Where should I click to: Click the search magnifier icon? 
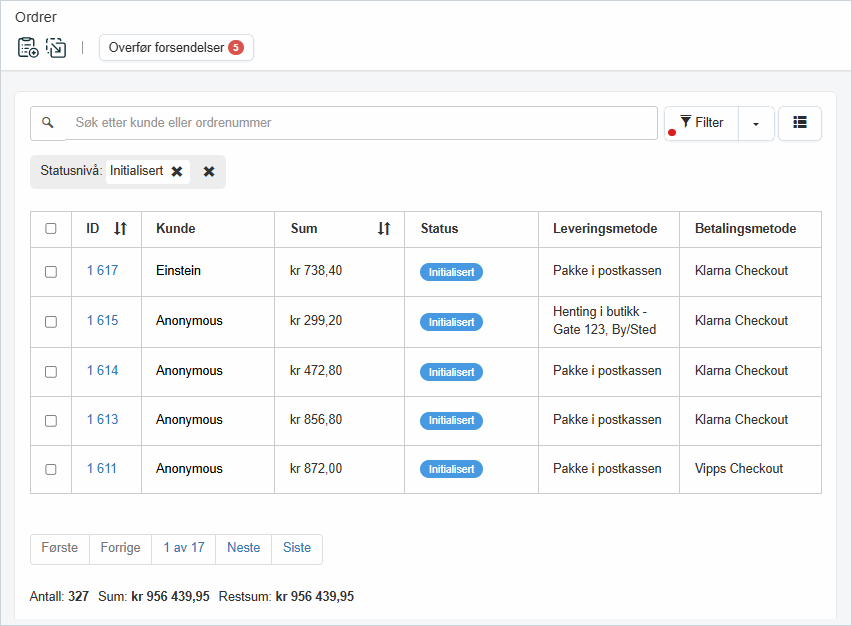click(x=47, y=123)
